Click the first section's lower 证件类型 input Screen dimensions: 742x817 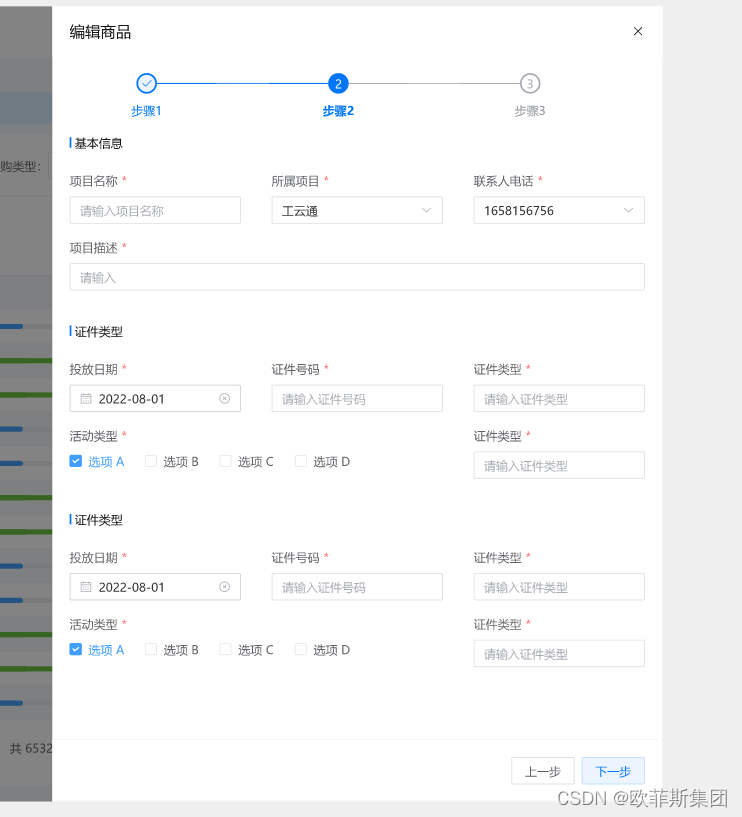point(559,465)
